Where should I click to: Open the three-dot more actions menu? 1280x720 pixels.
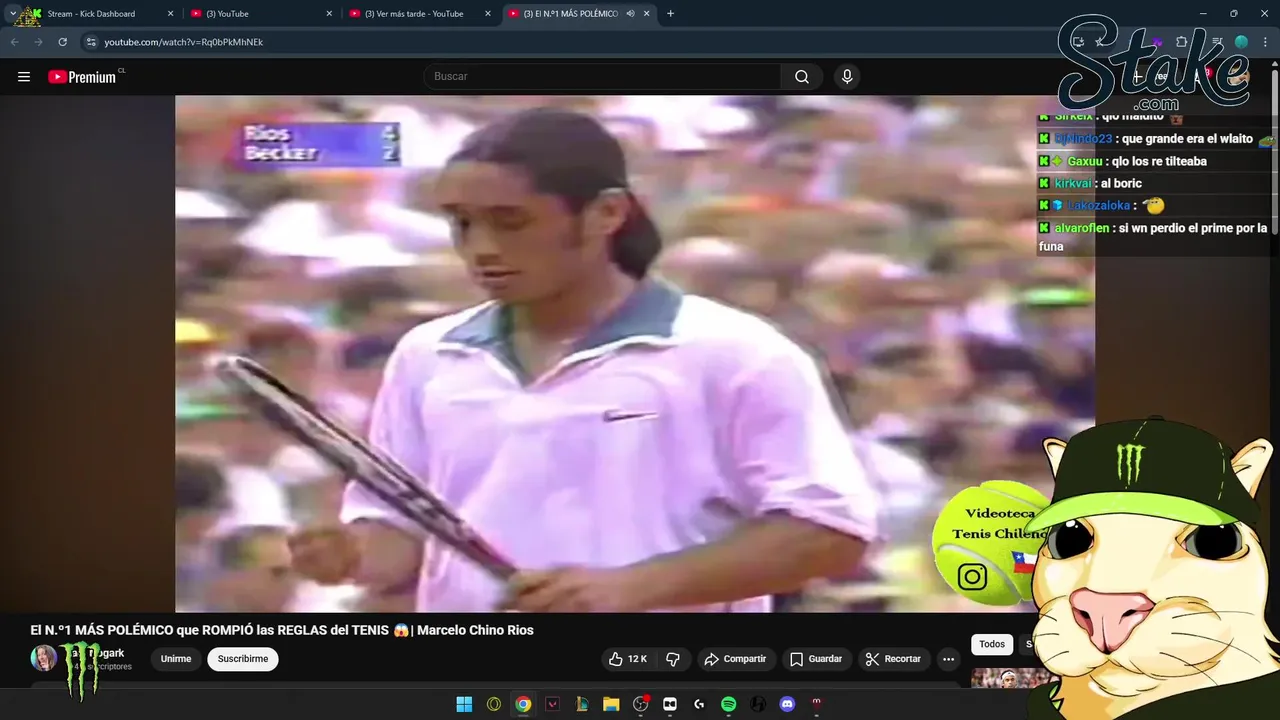click(x=948, y=659)
